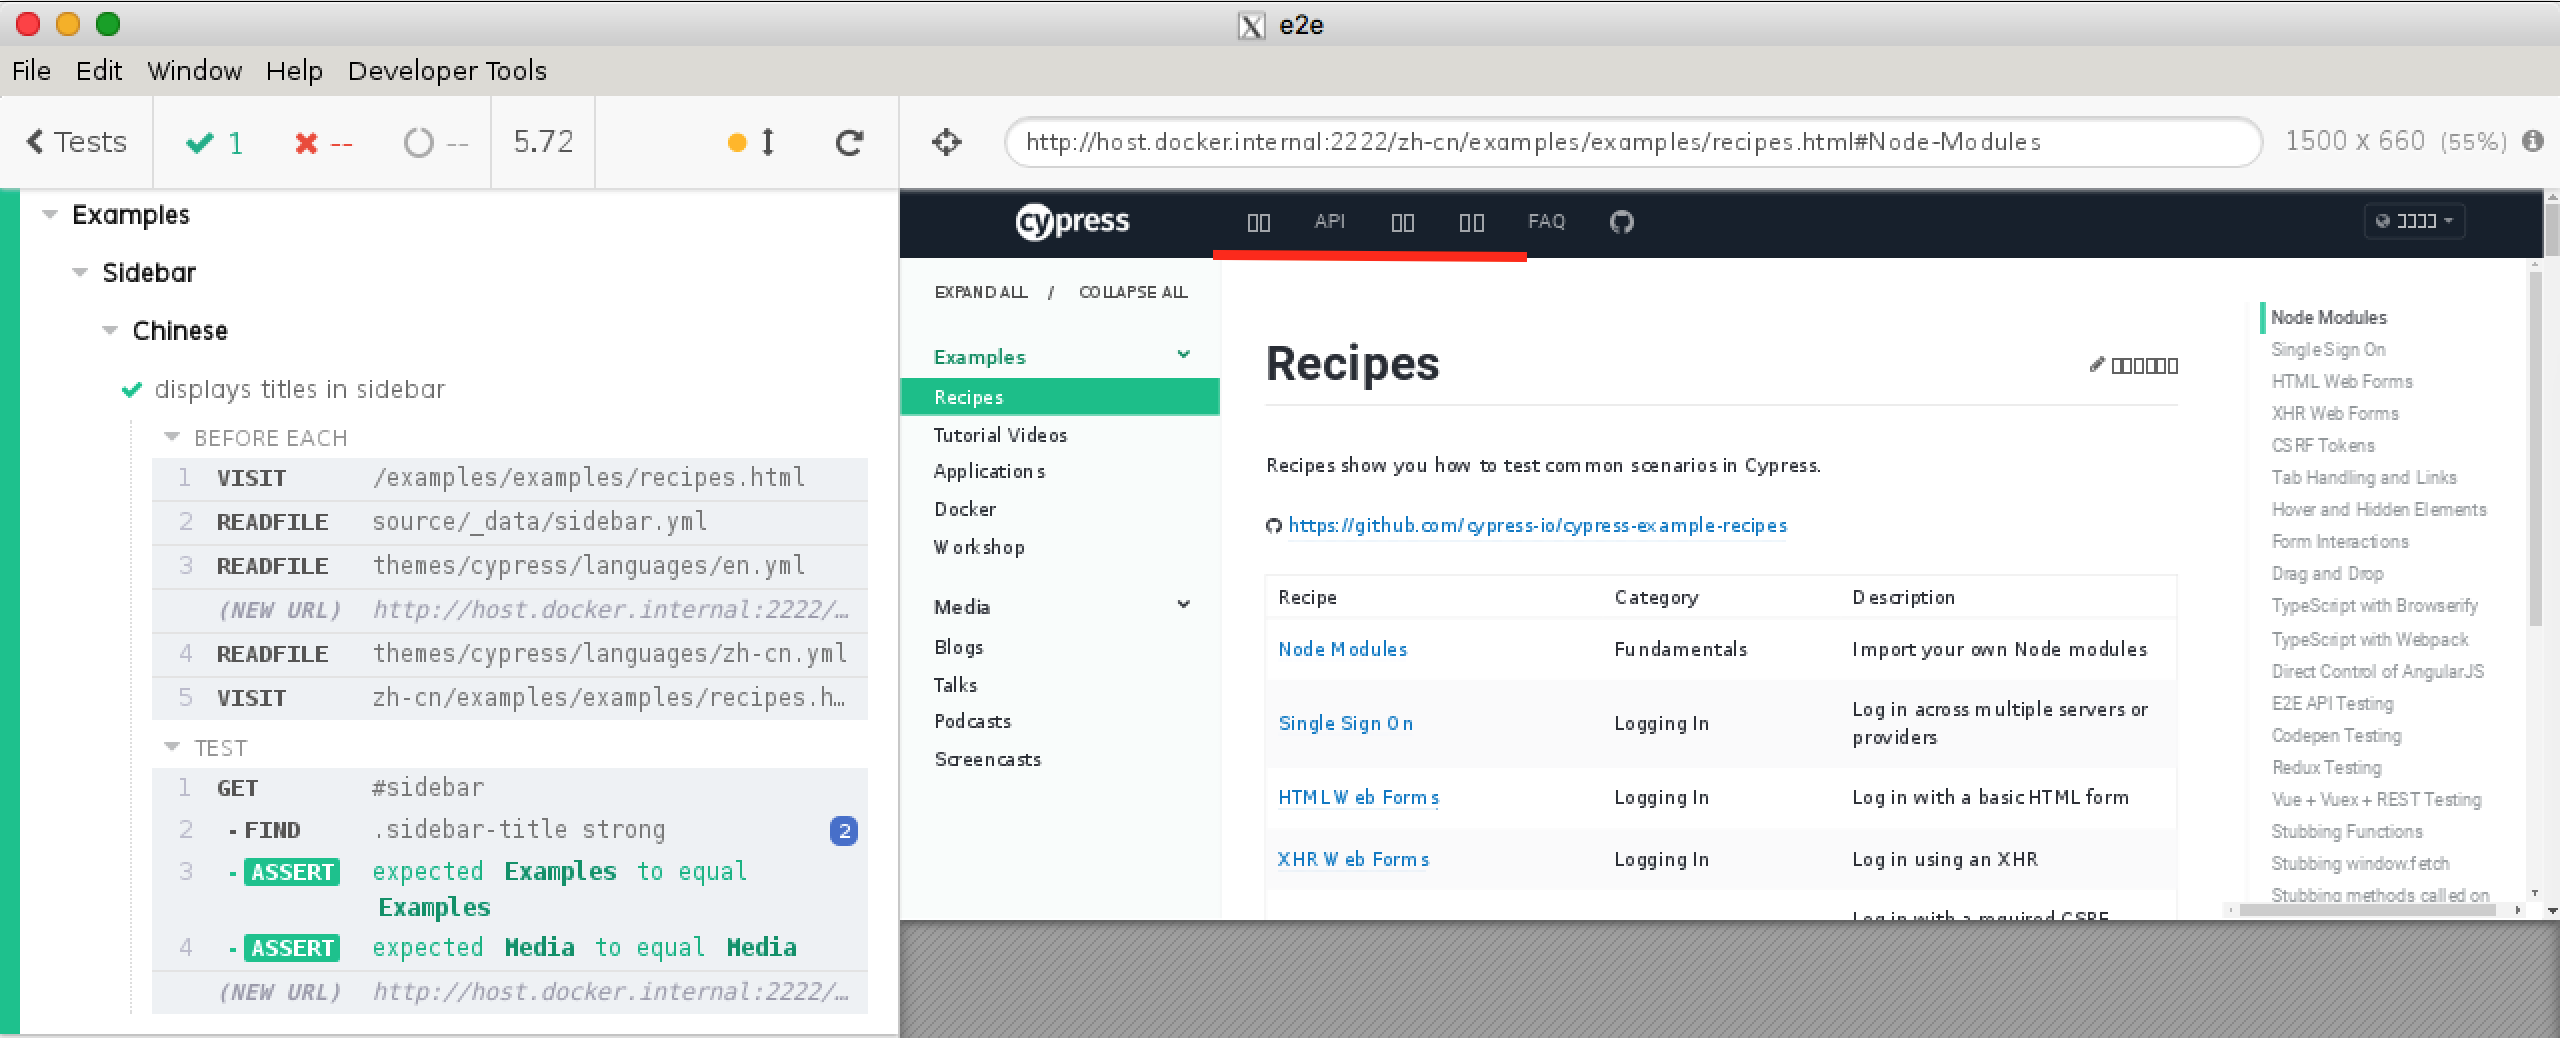Screen dimensions: 2560x1038
Task: Click the URL address field
Action: (x=1633, y=142)
